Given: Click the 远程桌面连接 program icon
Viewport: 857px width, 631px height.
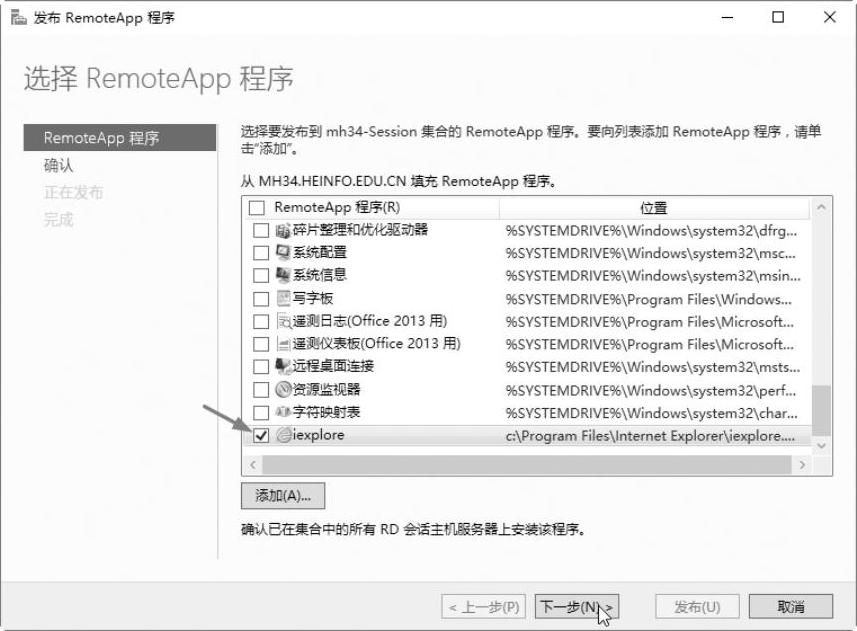Looking at the screenshot, I should [283, 367].
